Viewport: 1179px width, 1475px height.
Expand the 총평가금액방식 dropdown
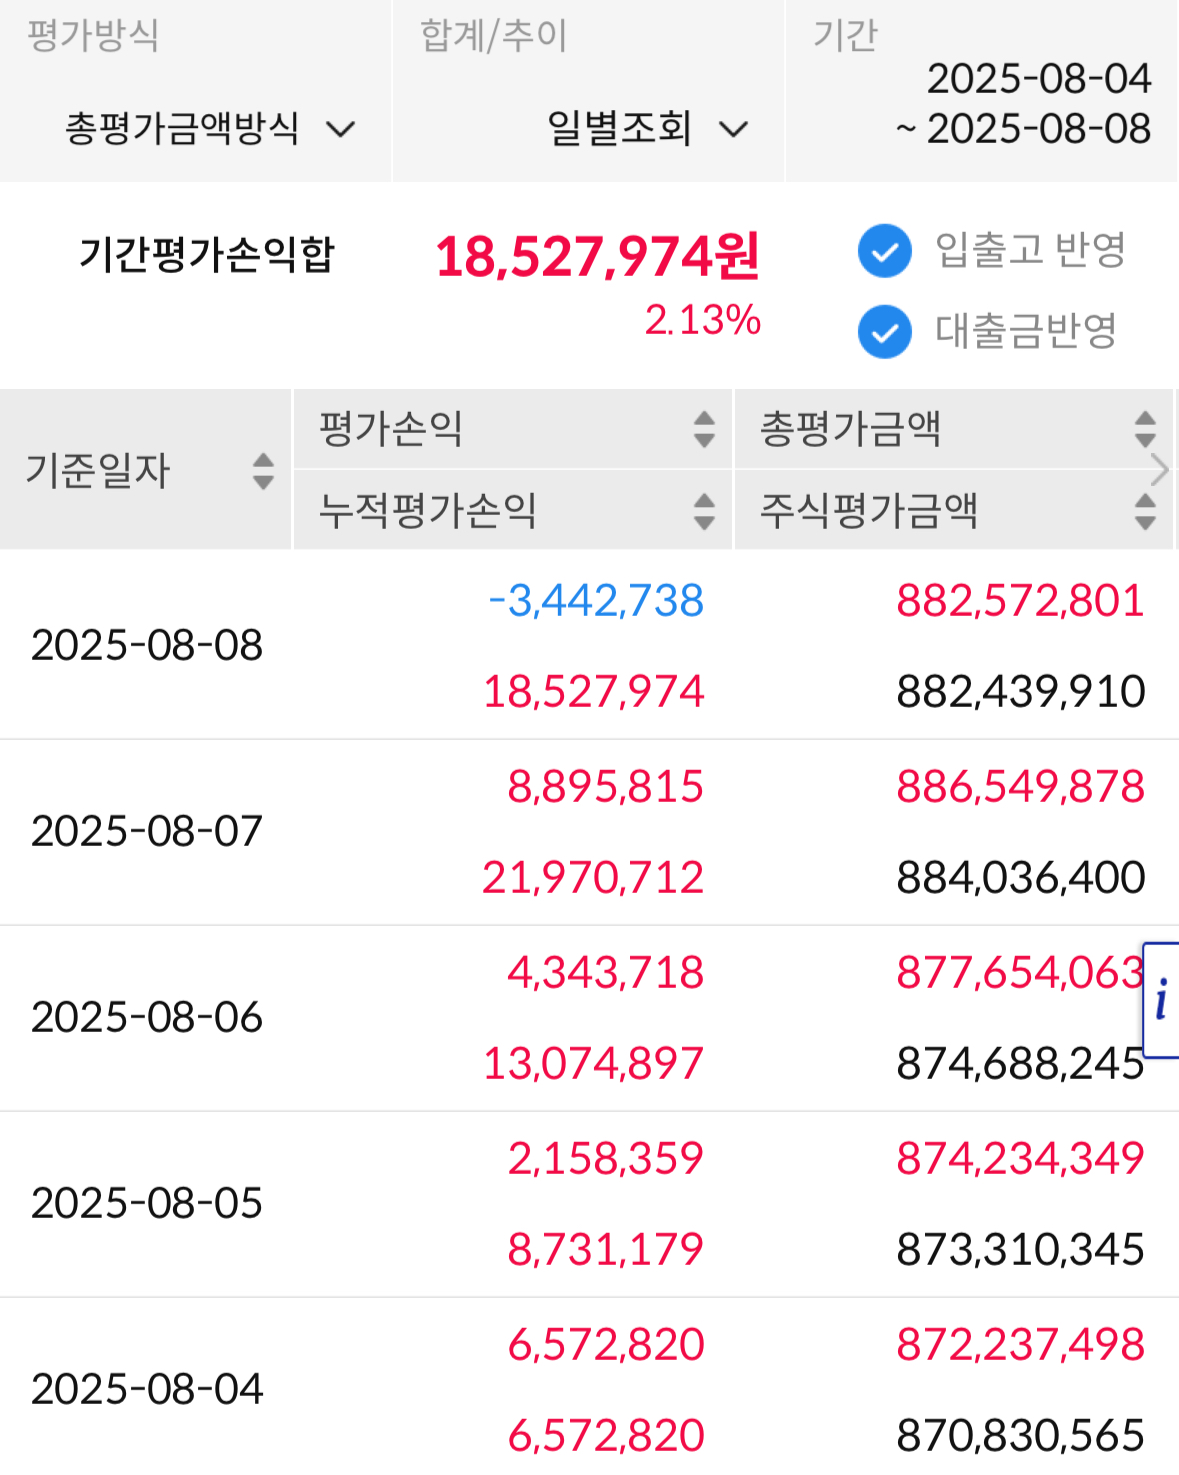[x=210, y=129]
